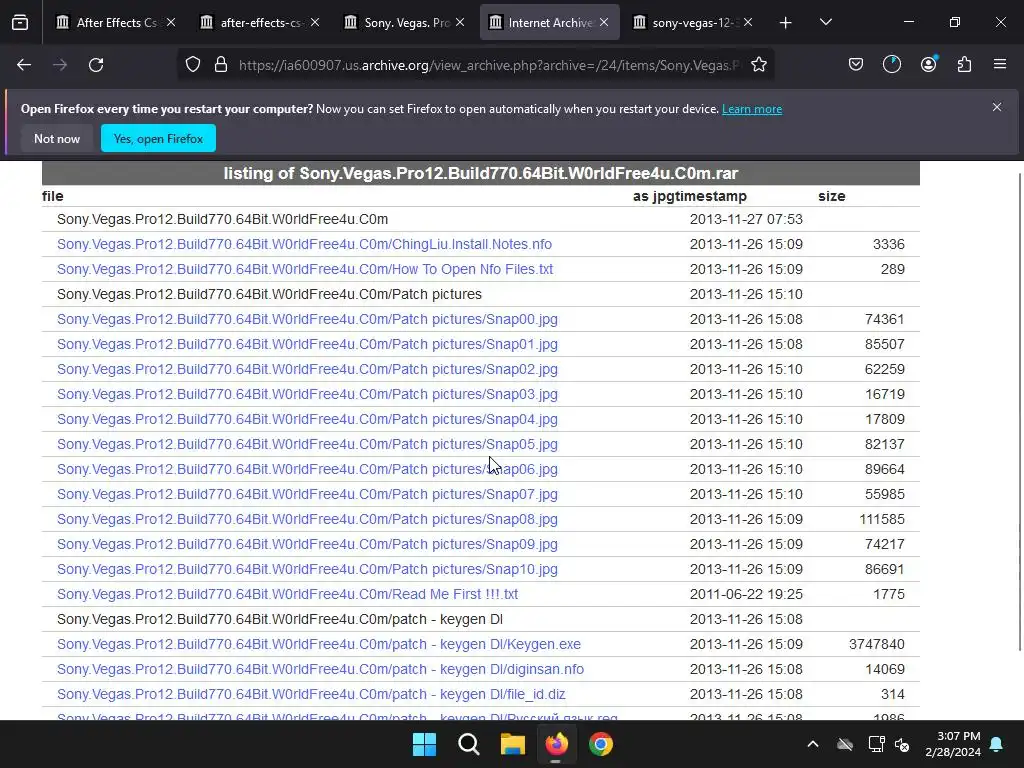Open the Windows Start menu
The width and height of the screenshot is (1024, 768).
point(424,744)
